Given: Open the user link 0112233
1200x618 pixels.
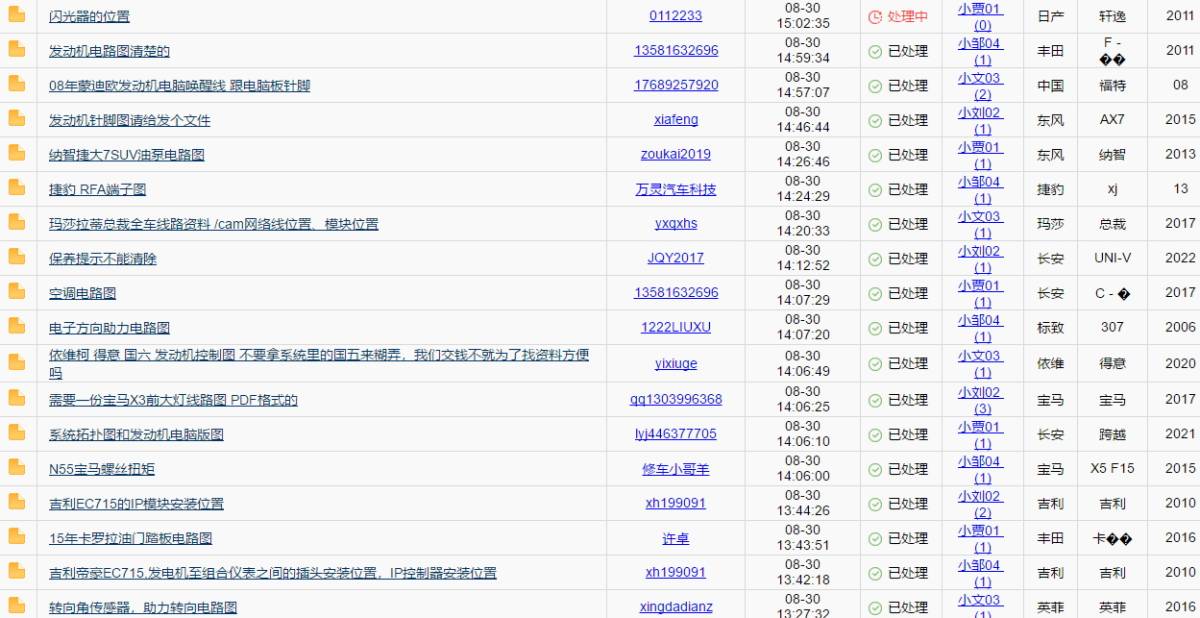Looking at the screenshot, I should (x=674, y=15).
